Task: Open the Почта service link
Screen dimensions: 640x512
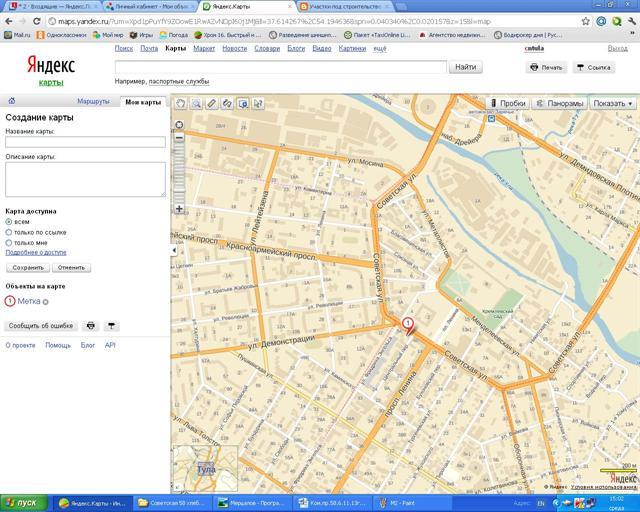Action: 149,49
